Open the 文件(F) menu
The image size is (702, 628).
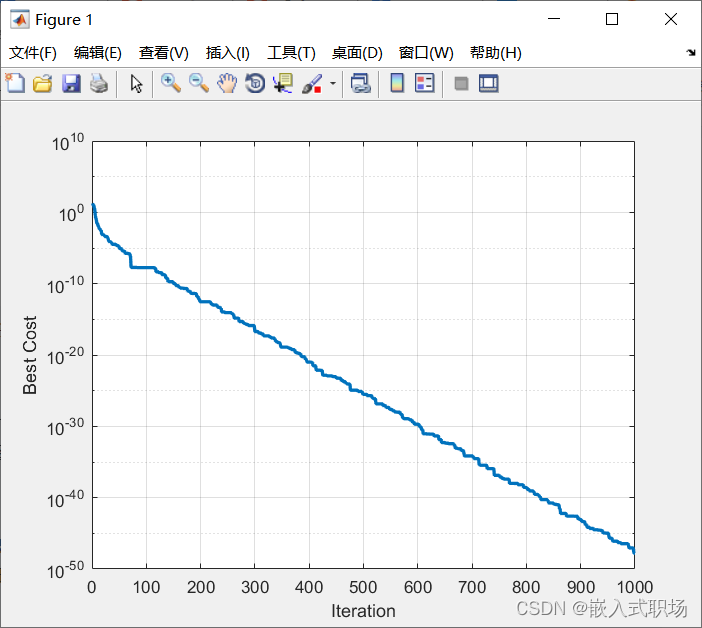point(33,53)
